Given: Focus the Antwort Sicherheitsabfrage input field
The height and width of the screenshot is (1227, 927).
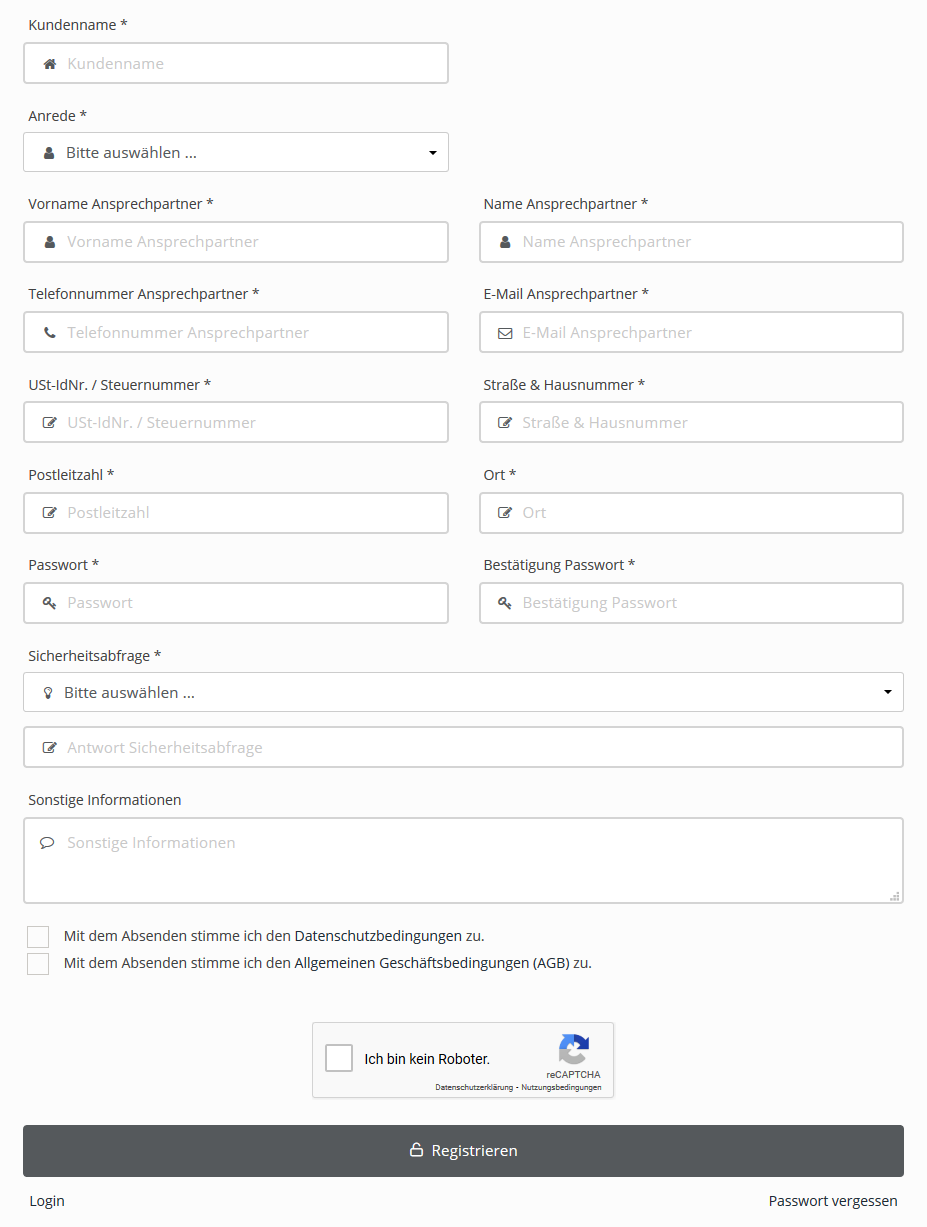Looking at the screenshot, I should pyautogui.click(x=463, y=748).
